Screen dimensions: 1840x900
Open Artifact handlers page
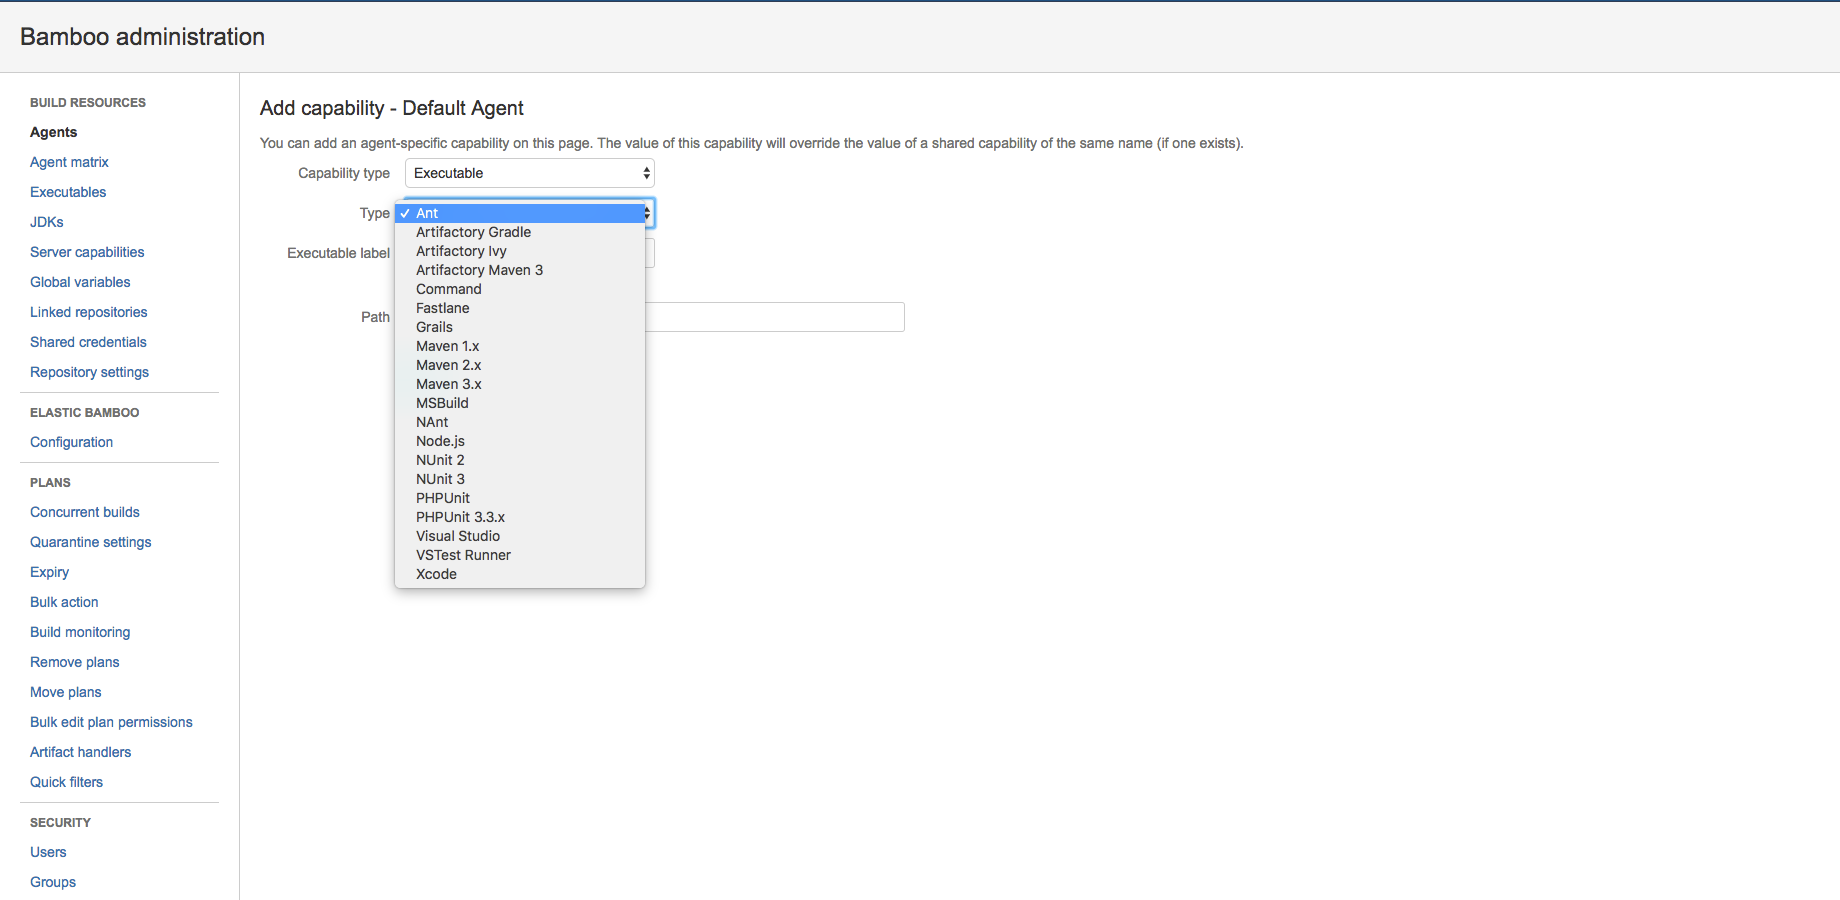[81, 752]
